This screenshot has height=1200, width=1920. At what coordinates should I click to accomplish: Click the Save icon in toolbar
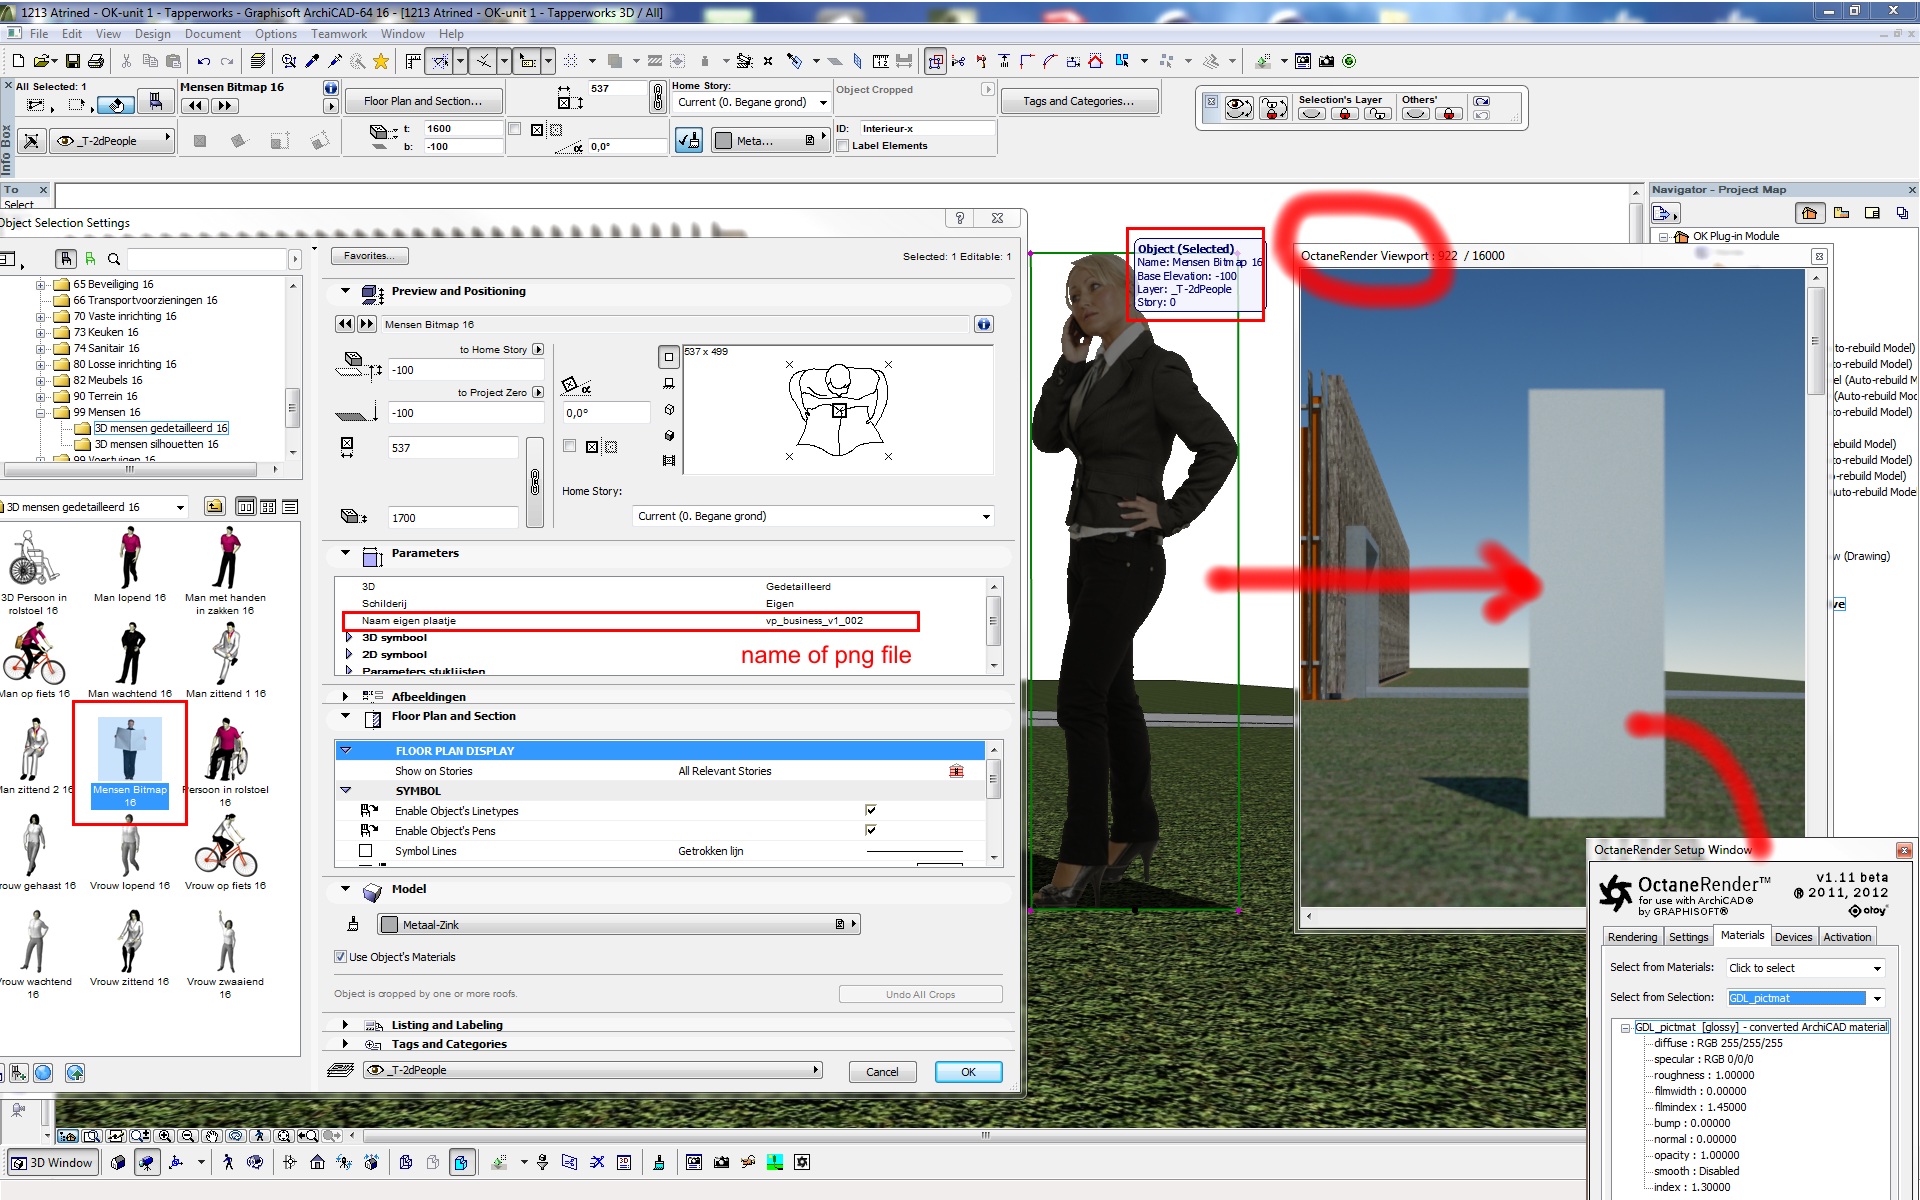73,61
